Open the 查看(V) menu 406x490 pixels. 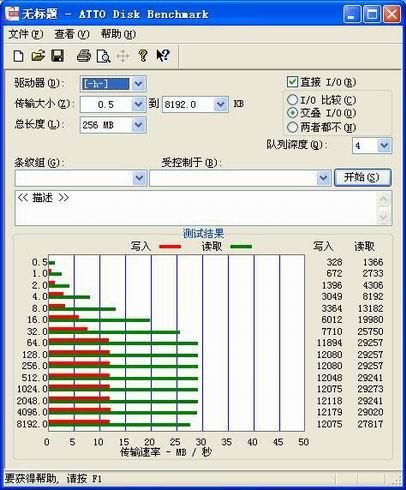72,34
